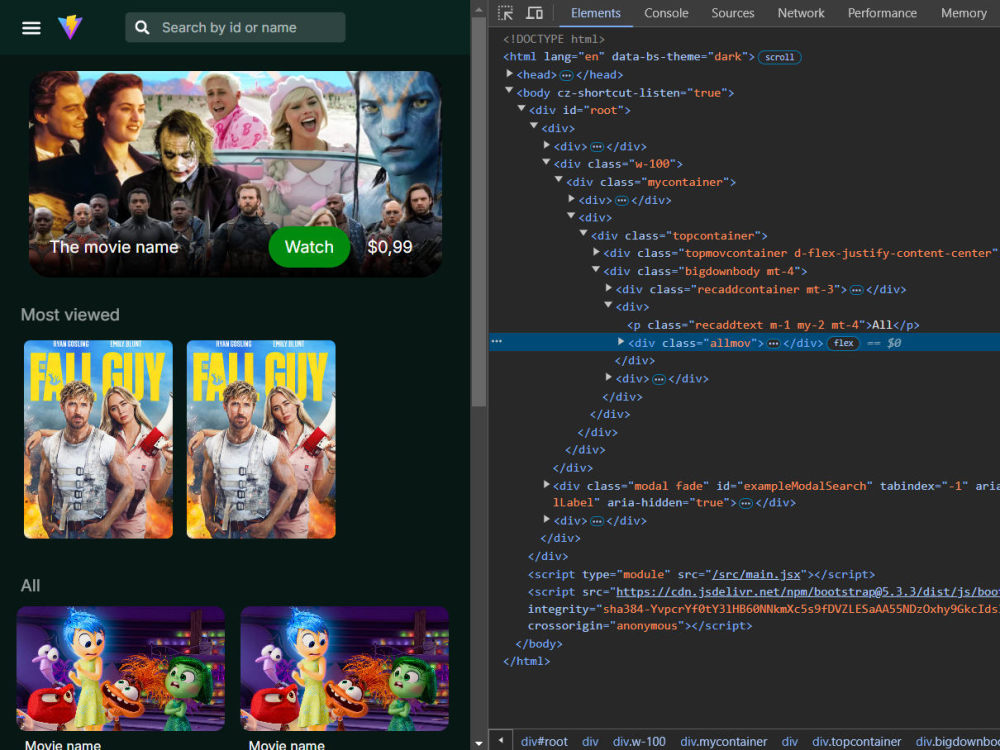1000x750 pixels.
Task: Select div.topcontainer in the breadcrumb bar
Action: (x=857, y=742)
